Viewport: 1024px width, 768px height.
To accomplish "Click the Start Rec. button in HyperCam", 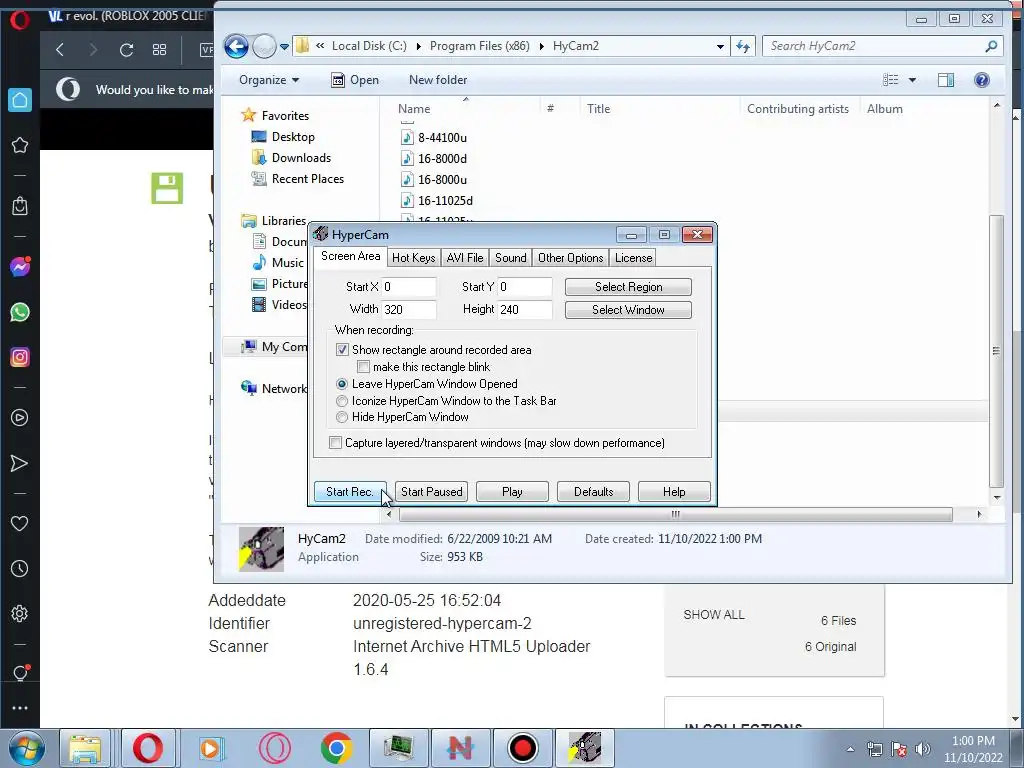I will (x=350, y=492).
